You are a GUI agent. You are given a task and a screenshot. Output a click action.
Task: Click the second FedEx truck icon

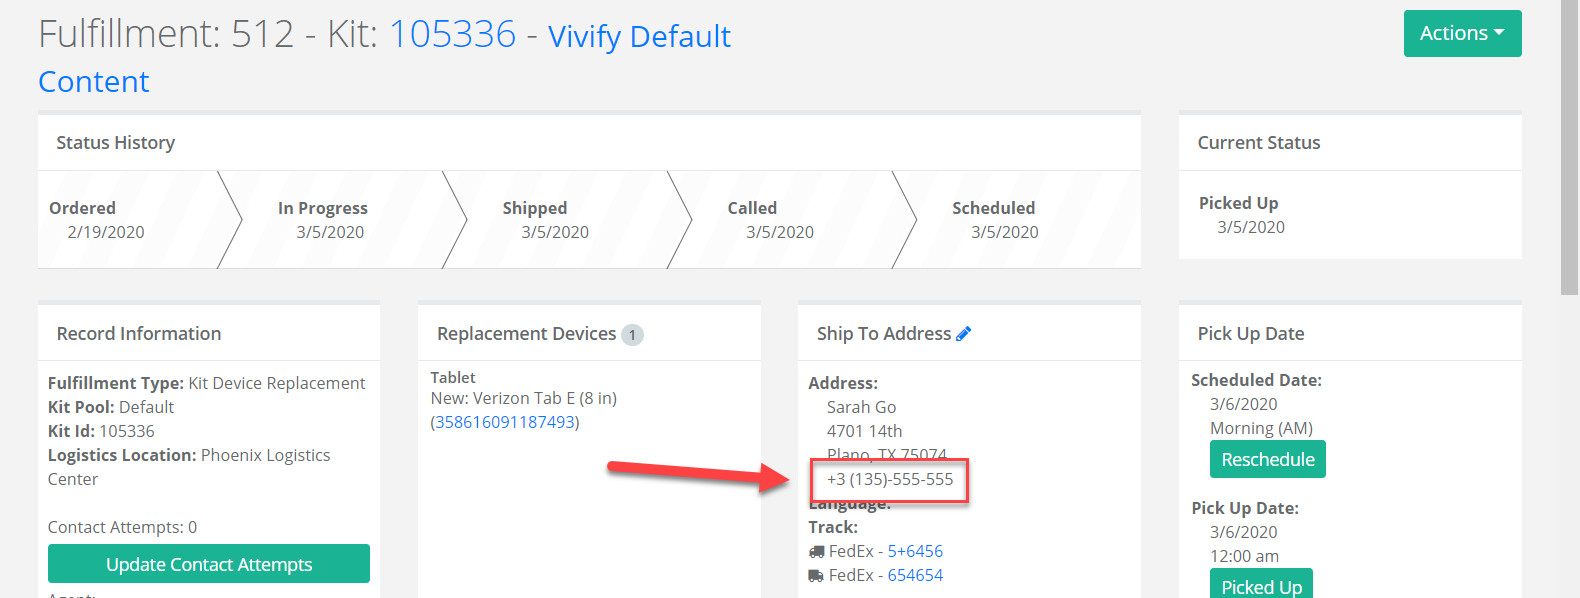pyautogui.click(x=816, y=575)
